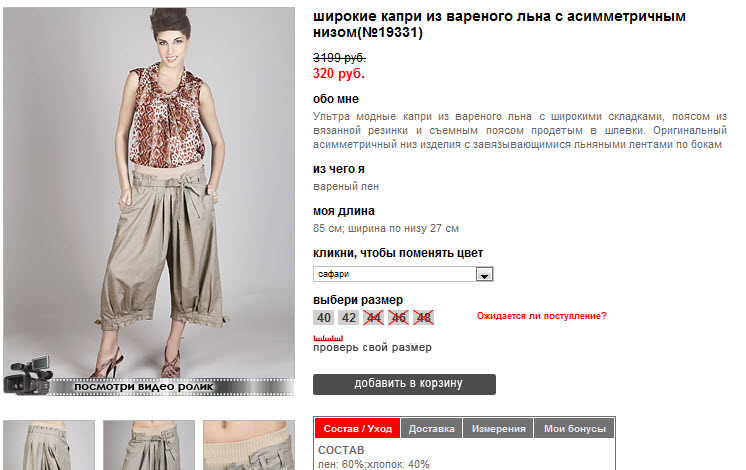
Task: Click Ожидается ли поступление? link
Action: 542,316
